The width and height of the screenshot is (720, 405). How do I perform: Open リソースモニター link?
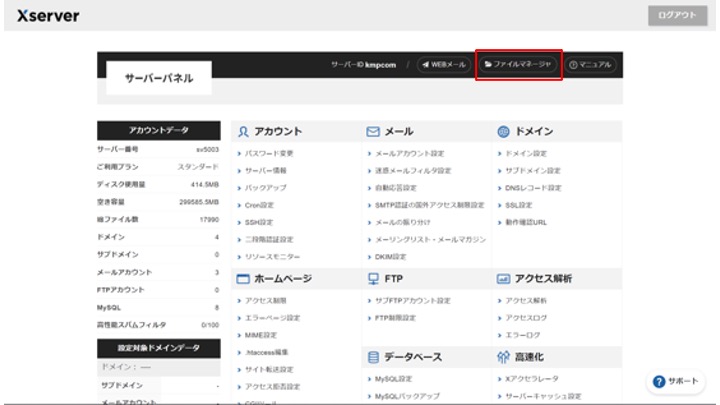(x=272, y=257)
